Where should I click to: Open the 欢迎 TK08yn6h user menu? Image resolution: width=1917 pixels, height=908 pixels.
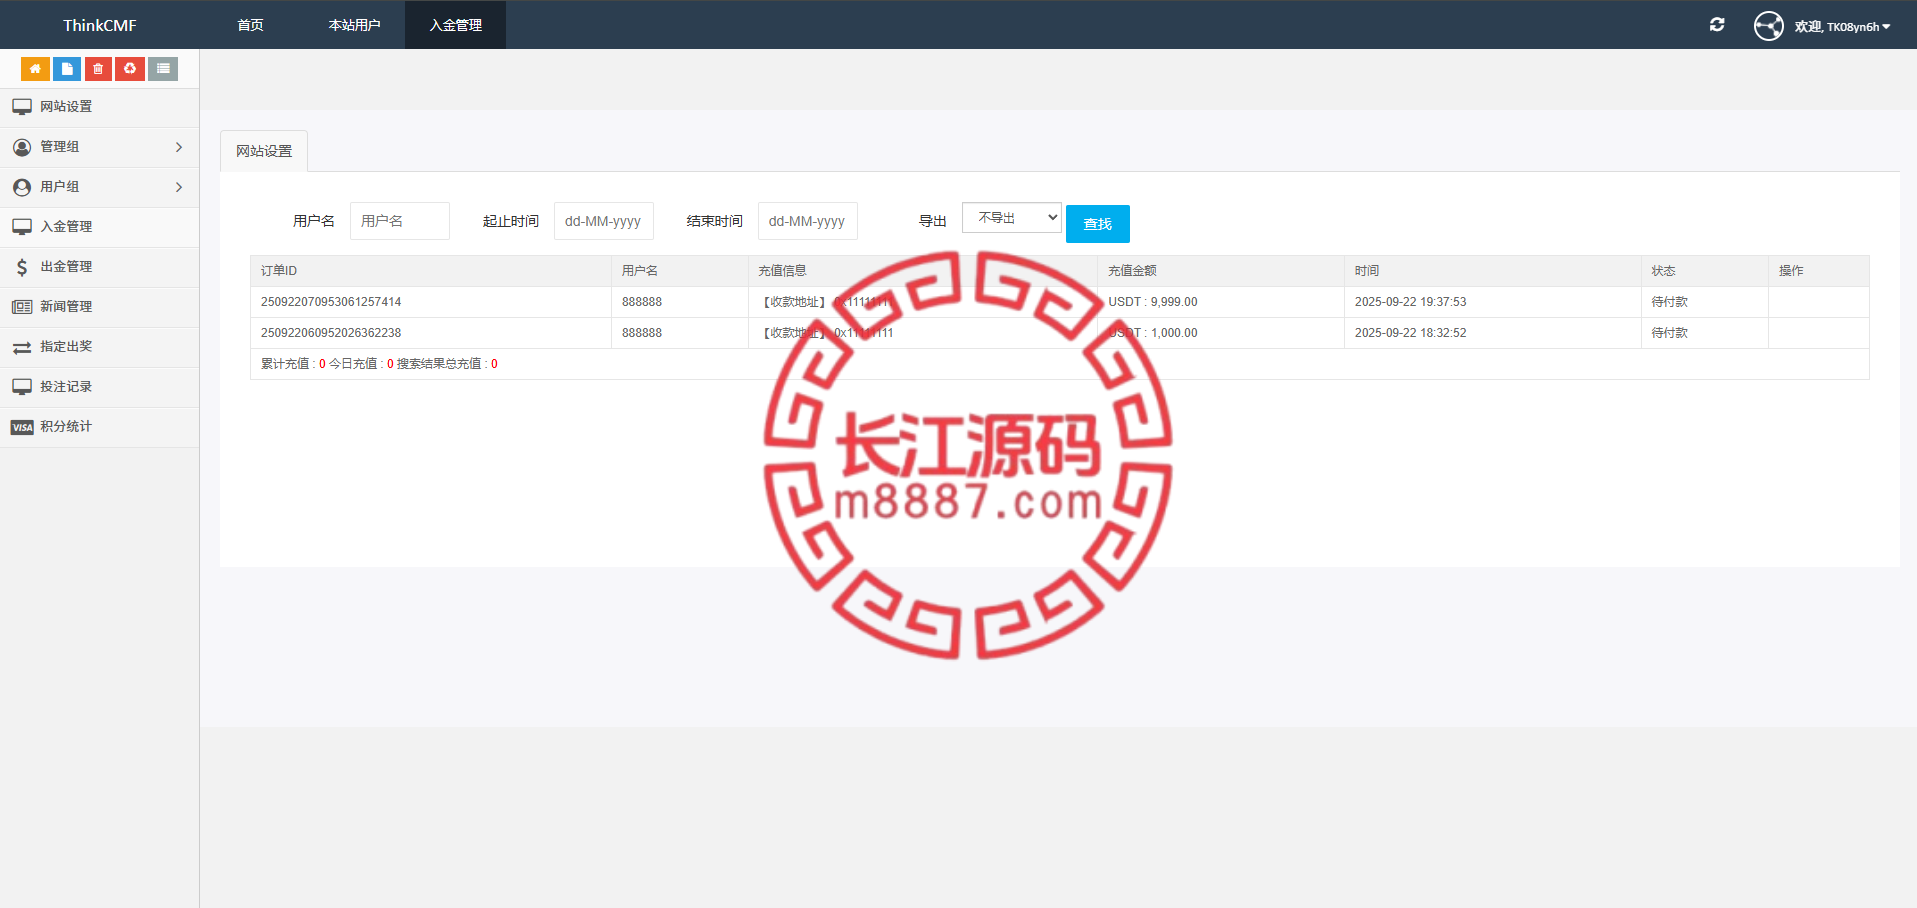[x=1842, y=27]
